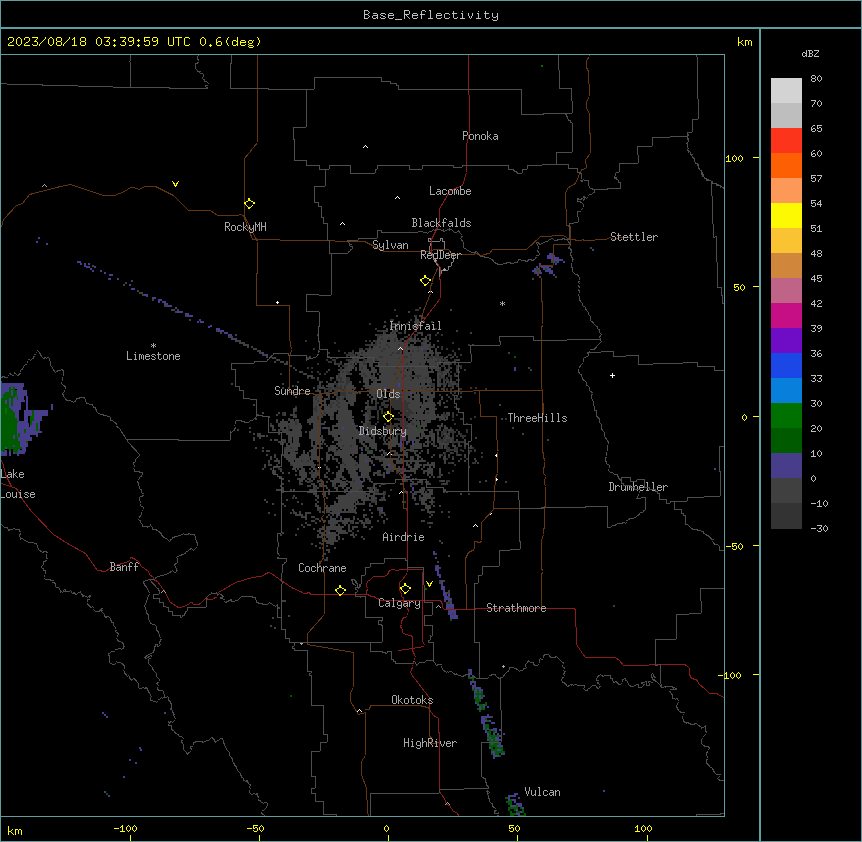Image resolution: width=862 pixels, height=842 pixels.
Task: Click the -50 tick label on the right axis
Action: pos(734,546)
